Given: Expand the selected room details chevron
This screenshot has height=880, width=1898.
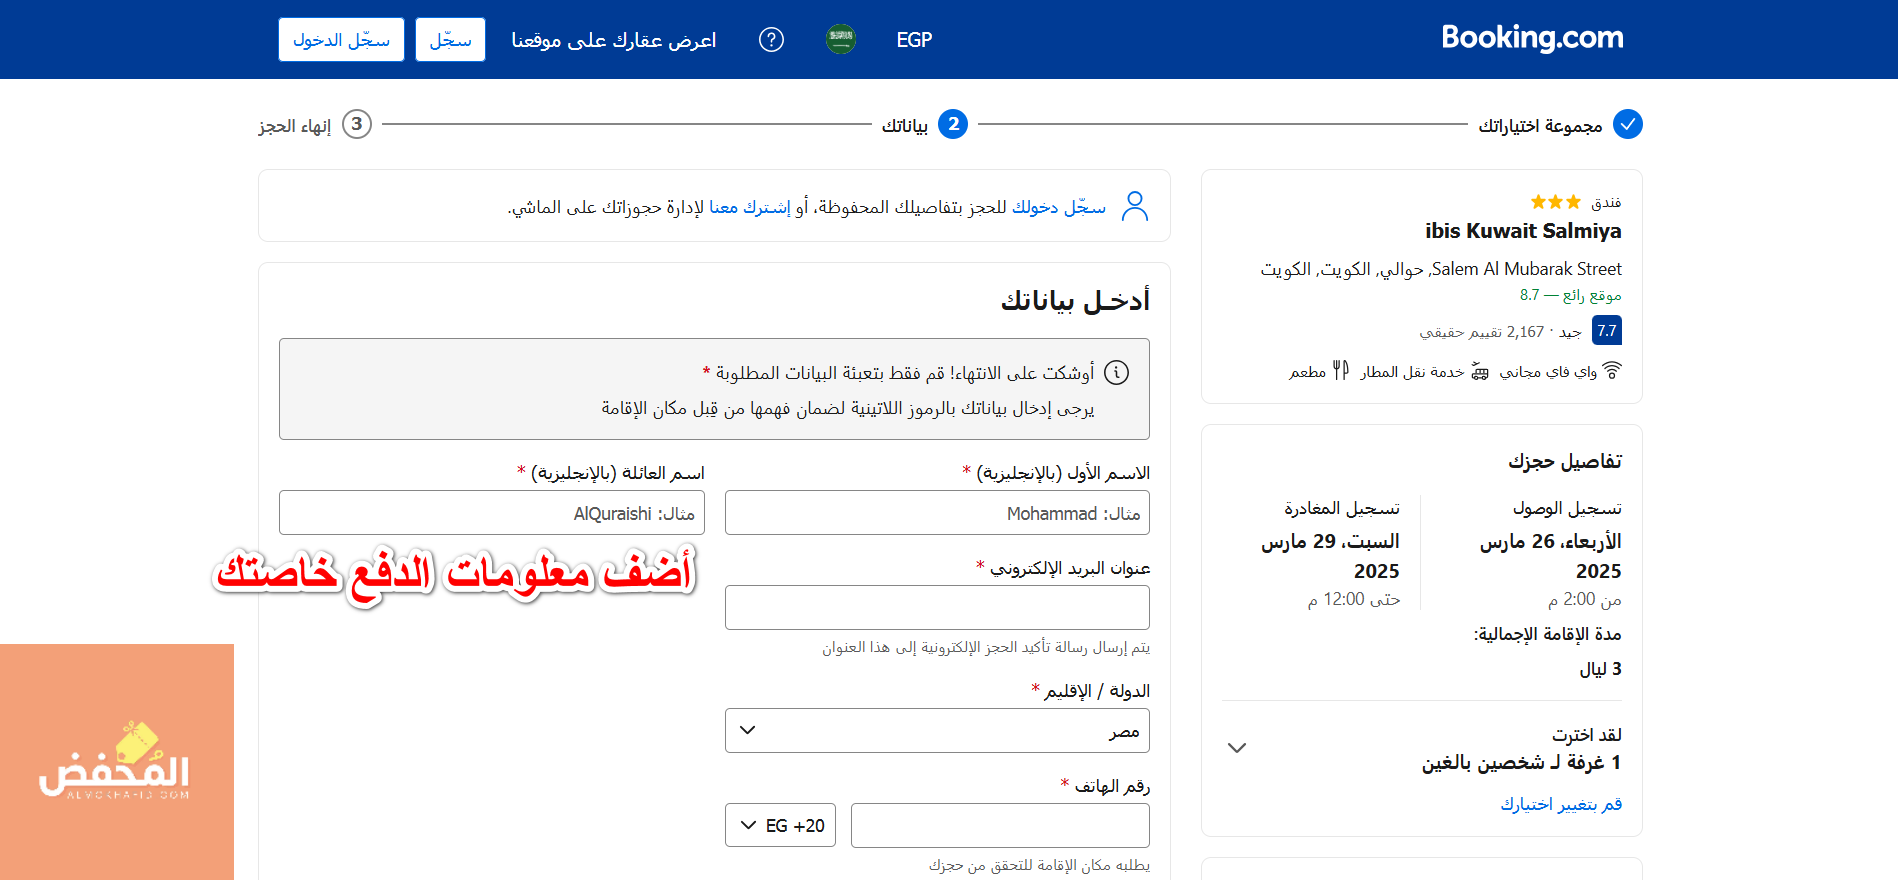Looking at the screenshot, I should (x=1237, y=748).
